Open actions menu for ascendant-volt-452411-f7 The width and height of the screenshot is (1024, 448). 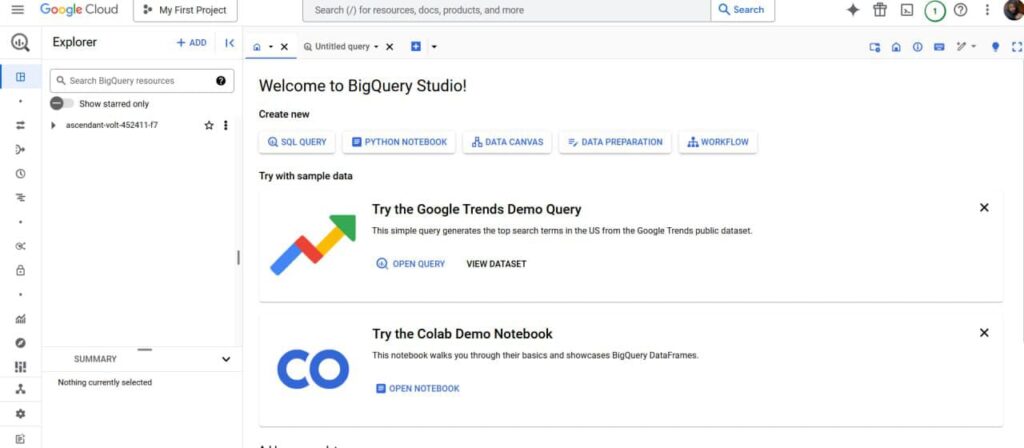point(226,125)
